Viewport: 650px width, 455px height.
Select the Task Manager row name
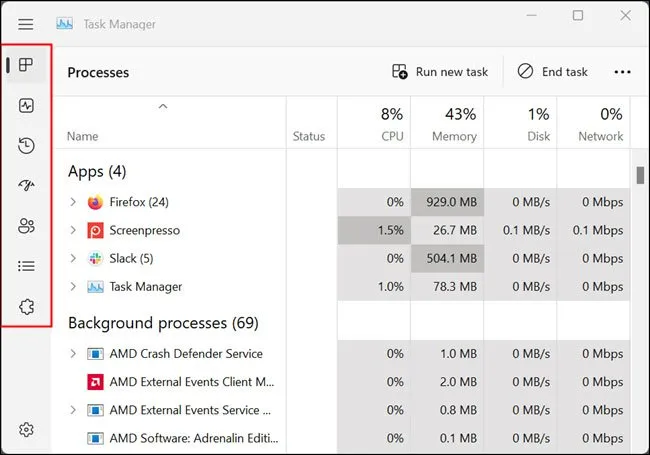point(146,287)
